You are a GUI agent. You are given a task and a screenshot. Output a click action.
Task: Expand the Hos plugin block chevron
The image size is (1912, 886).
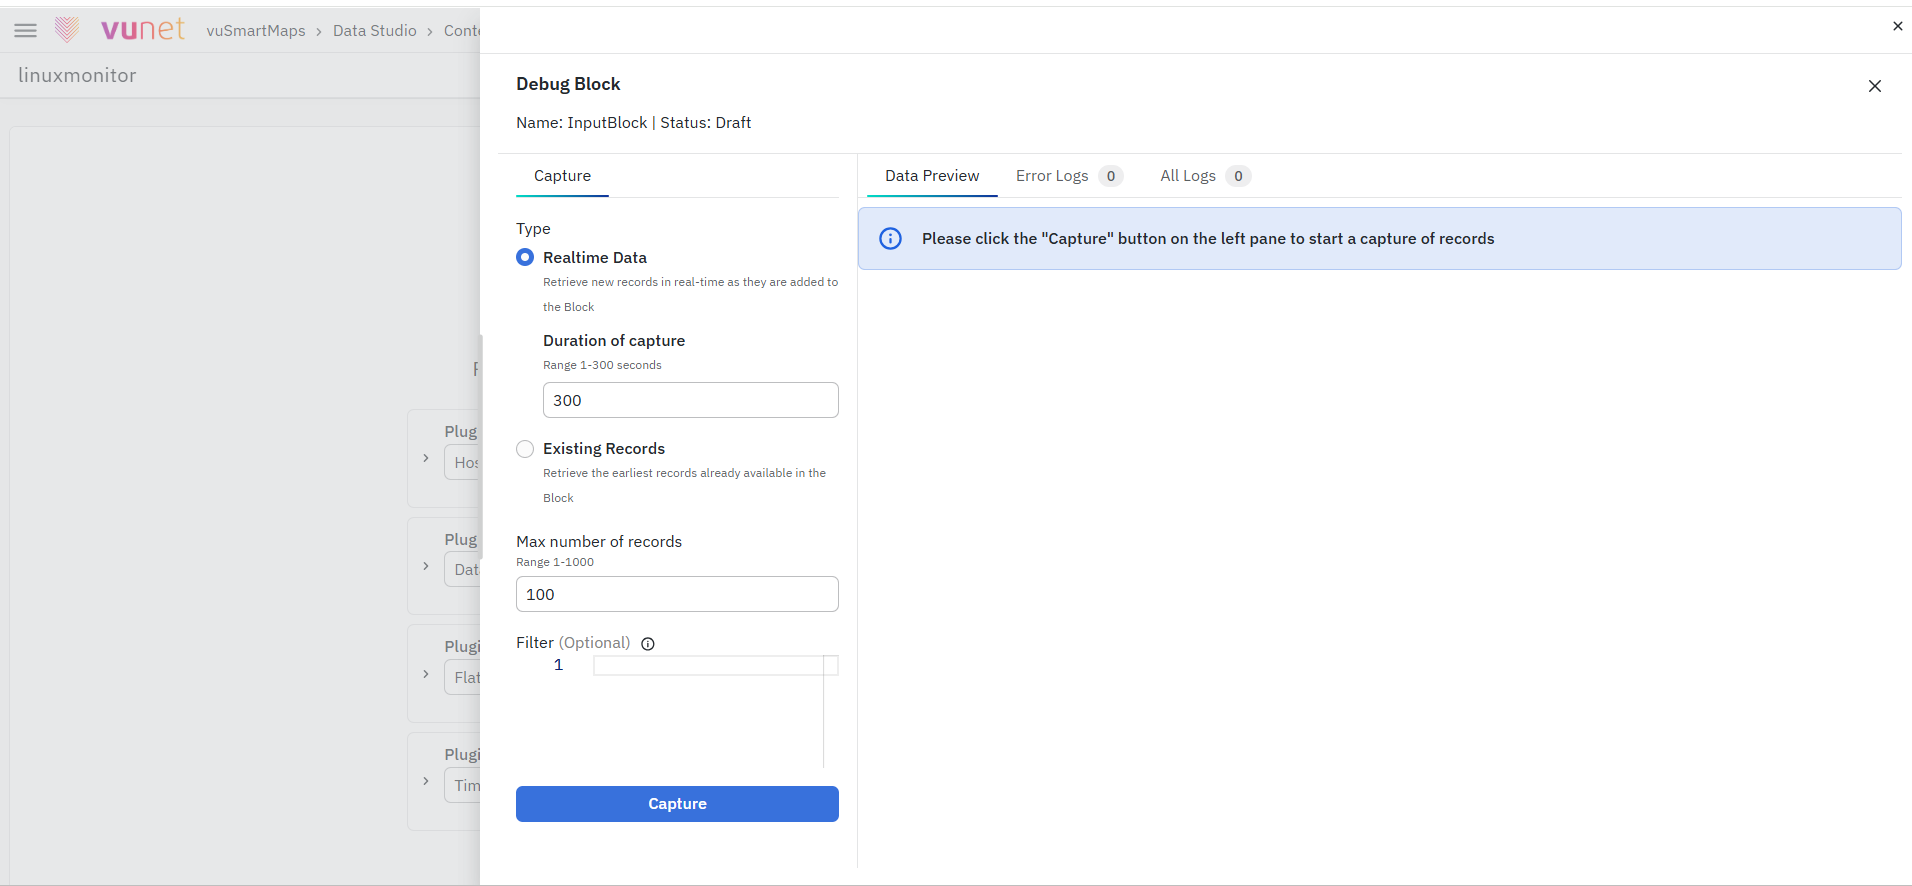point(426,458)
